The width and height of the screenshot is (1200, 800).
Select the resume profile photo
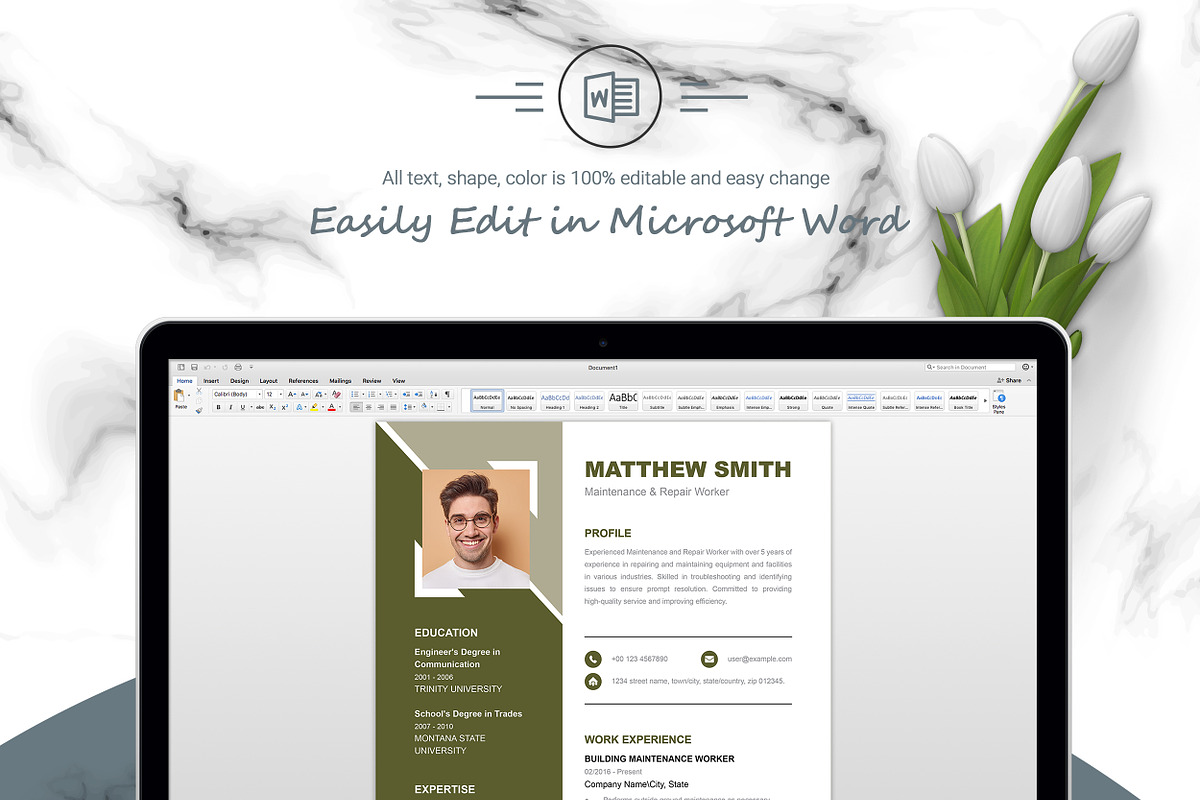pyautogui.click(x=476, y=529)
